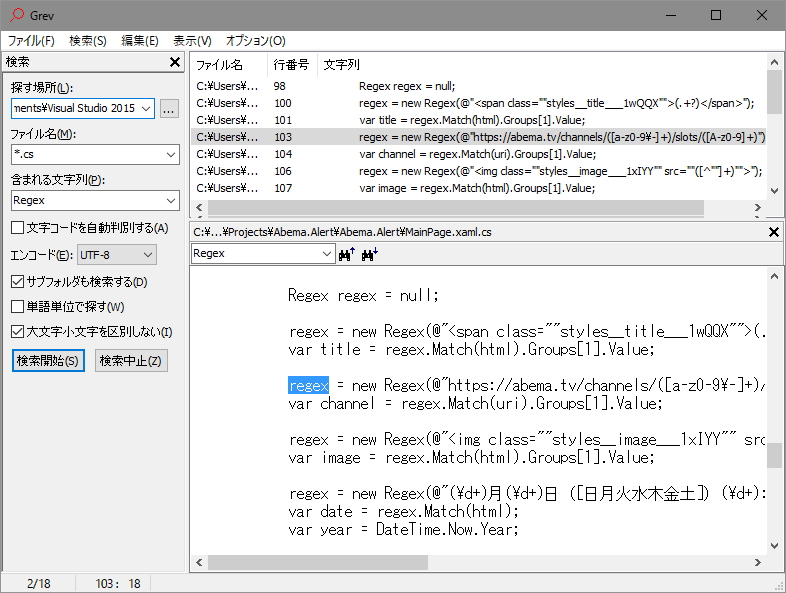Uncheck the search subfolders option
This screenshot has height=593, width=786.
(x=18, y=282)
